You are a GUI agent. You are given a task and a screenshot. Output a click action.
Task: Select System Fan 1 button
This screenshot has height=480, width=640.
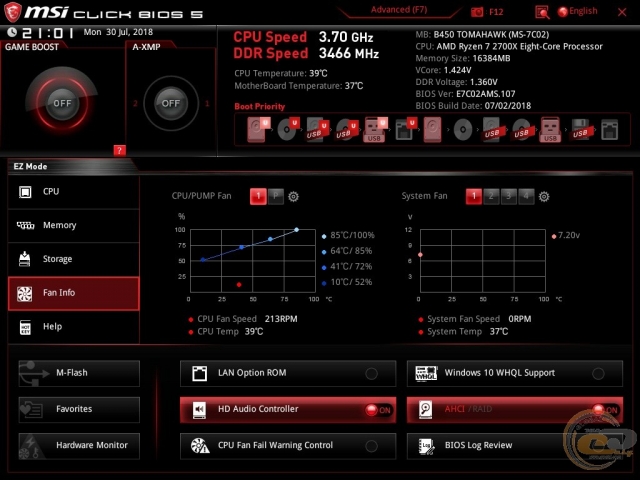point(473,196)
